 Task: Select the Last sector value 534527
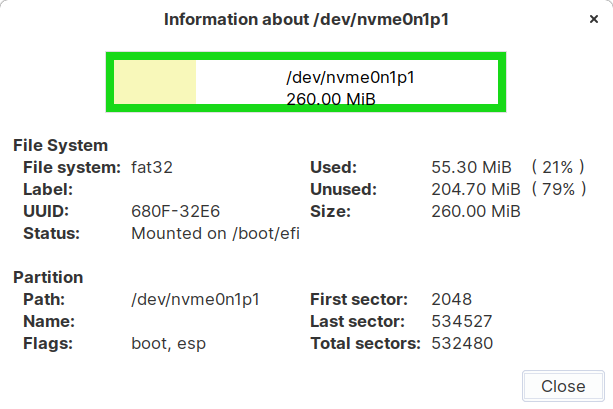(461, 321)
